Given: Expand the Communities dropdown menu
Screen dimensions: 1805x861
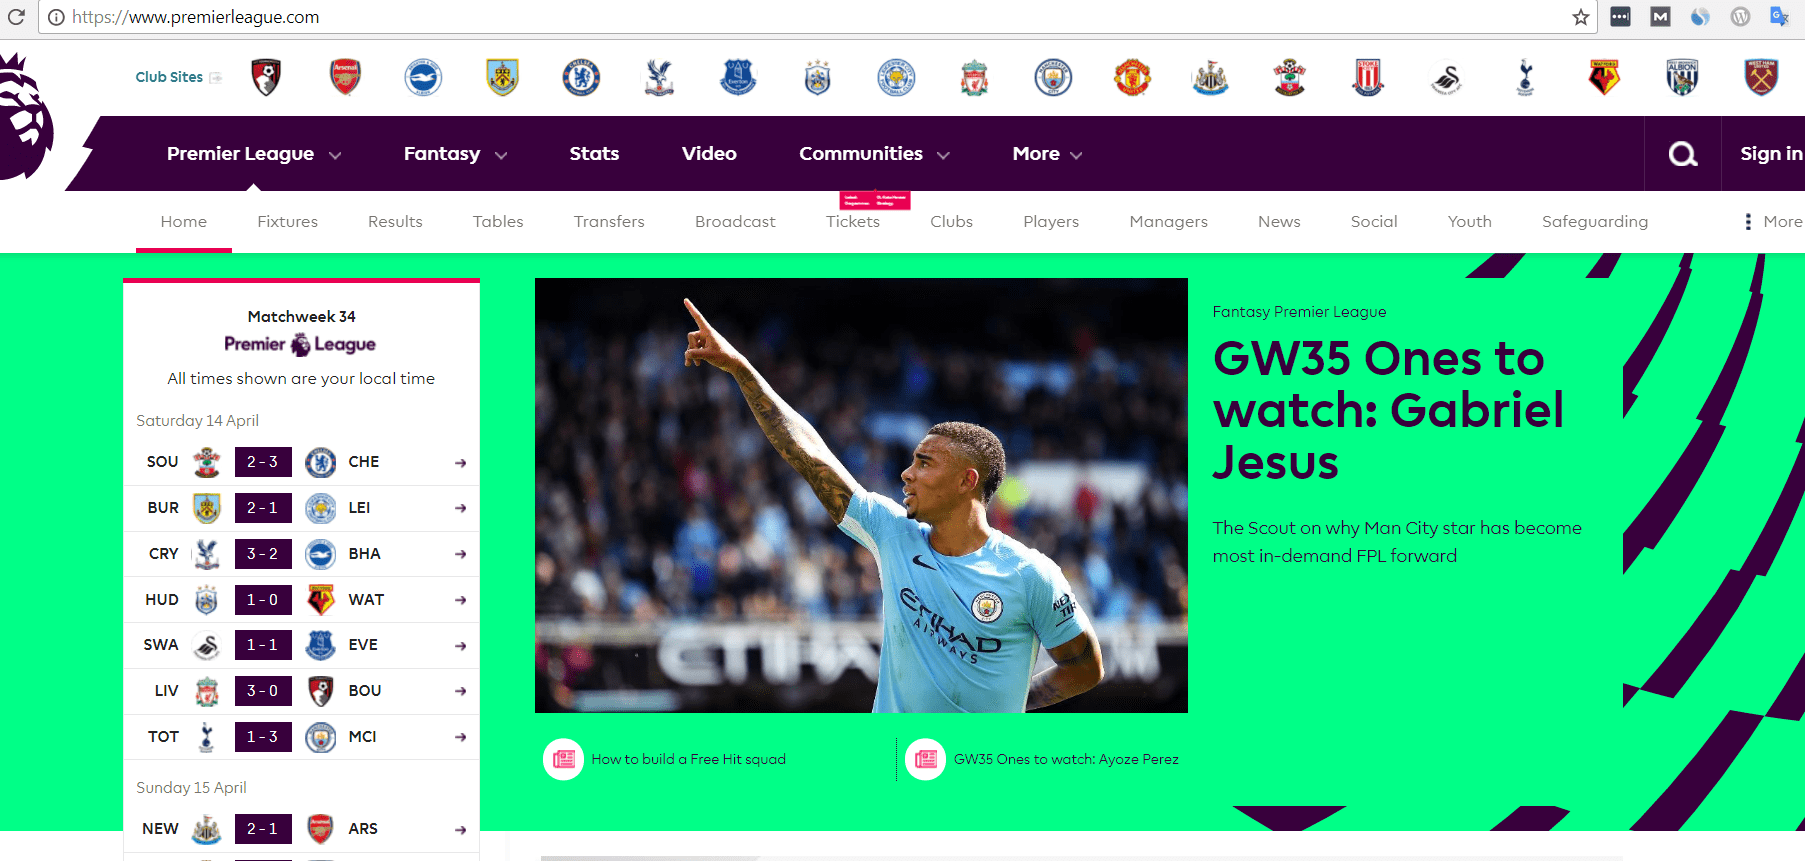Looking at the screenshot, I should 874,154.
